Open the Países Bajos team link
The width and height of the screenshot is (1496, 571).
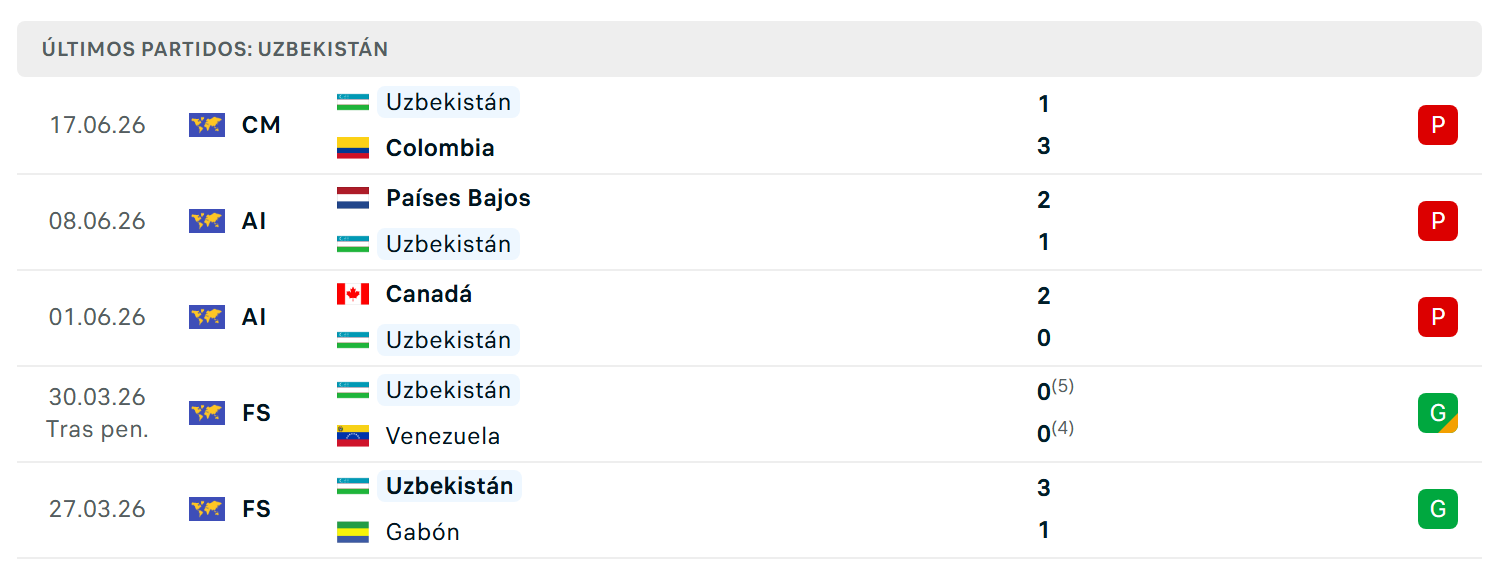[x=458, y=198]
